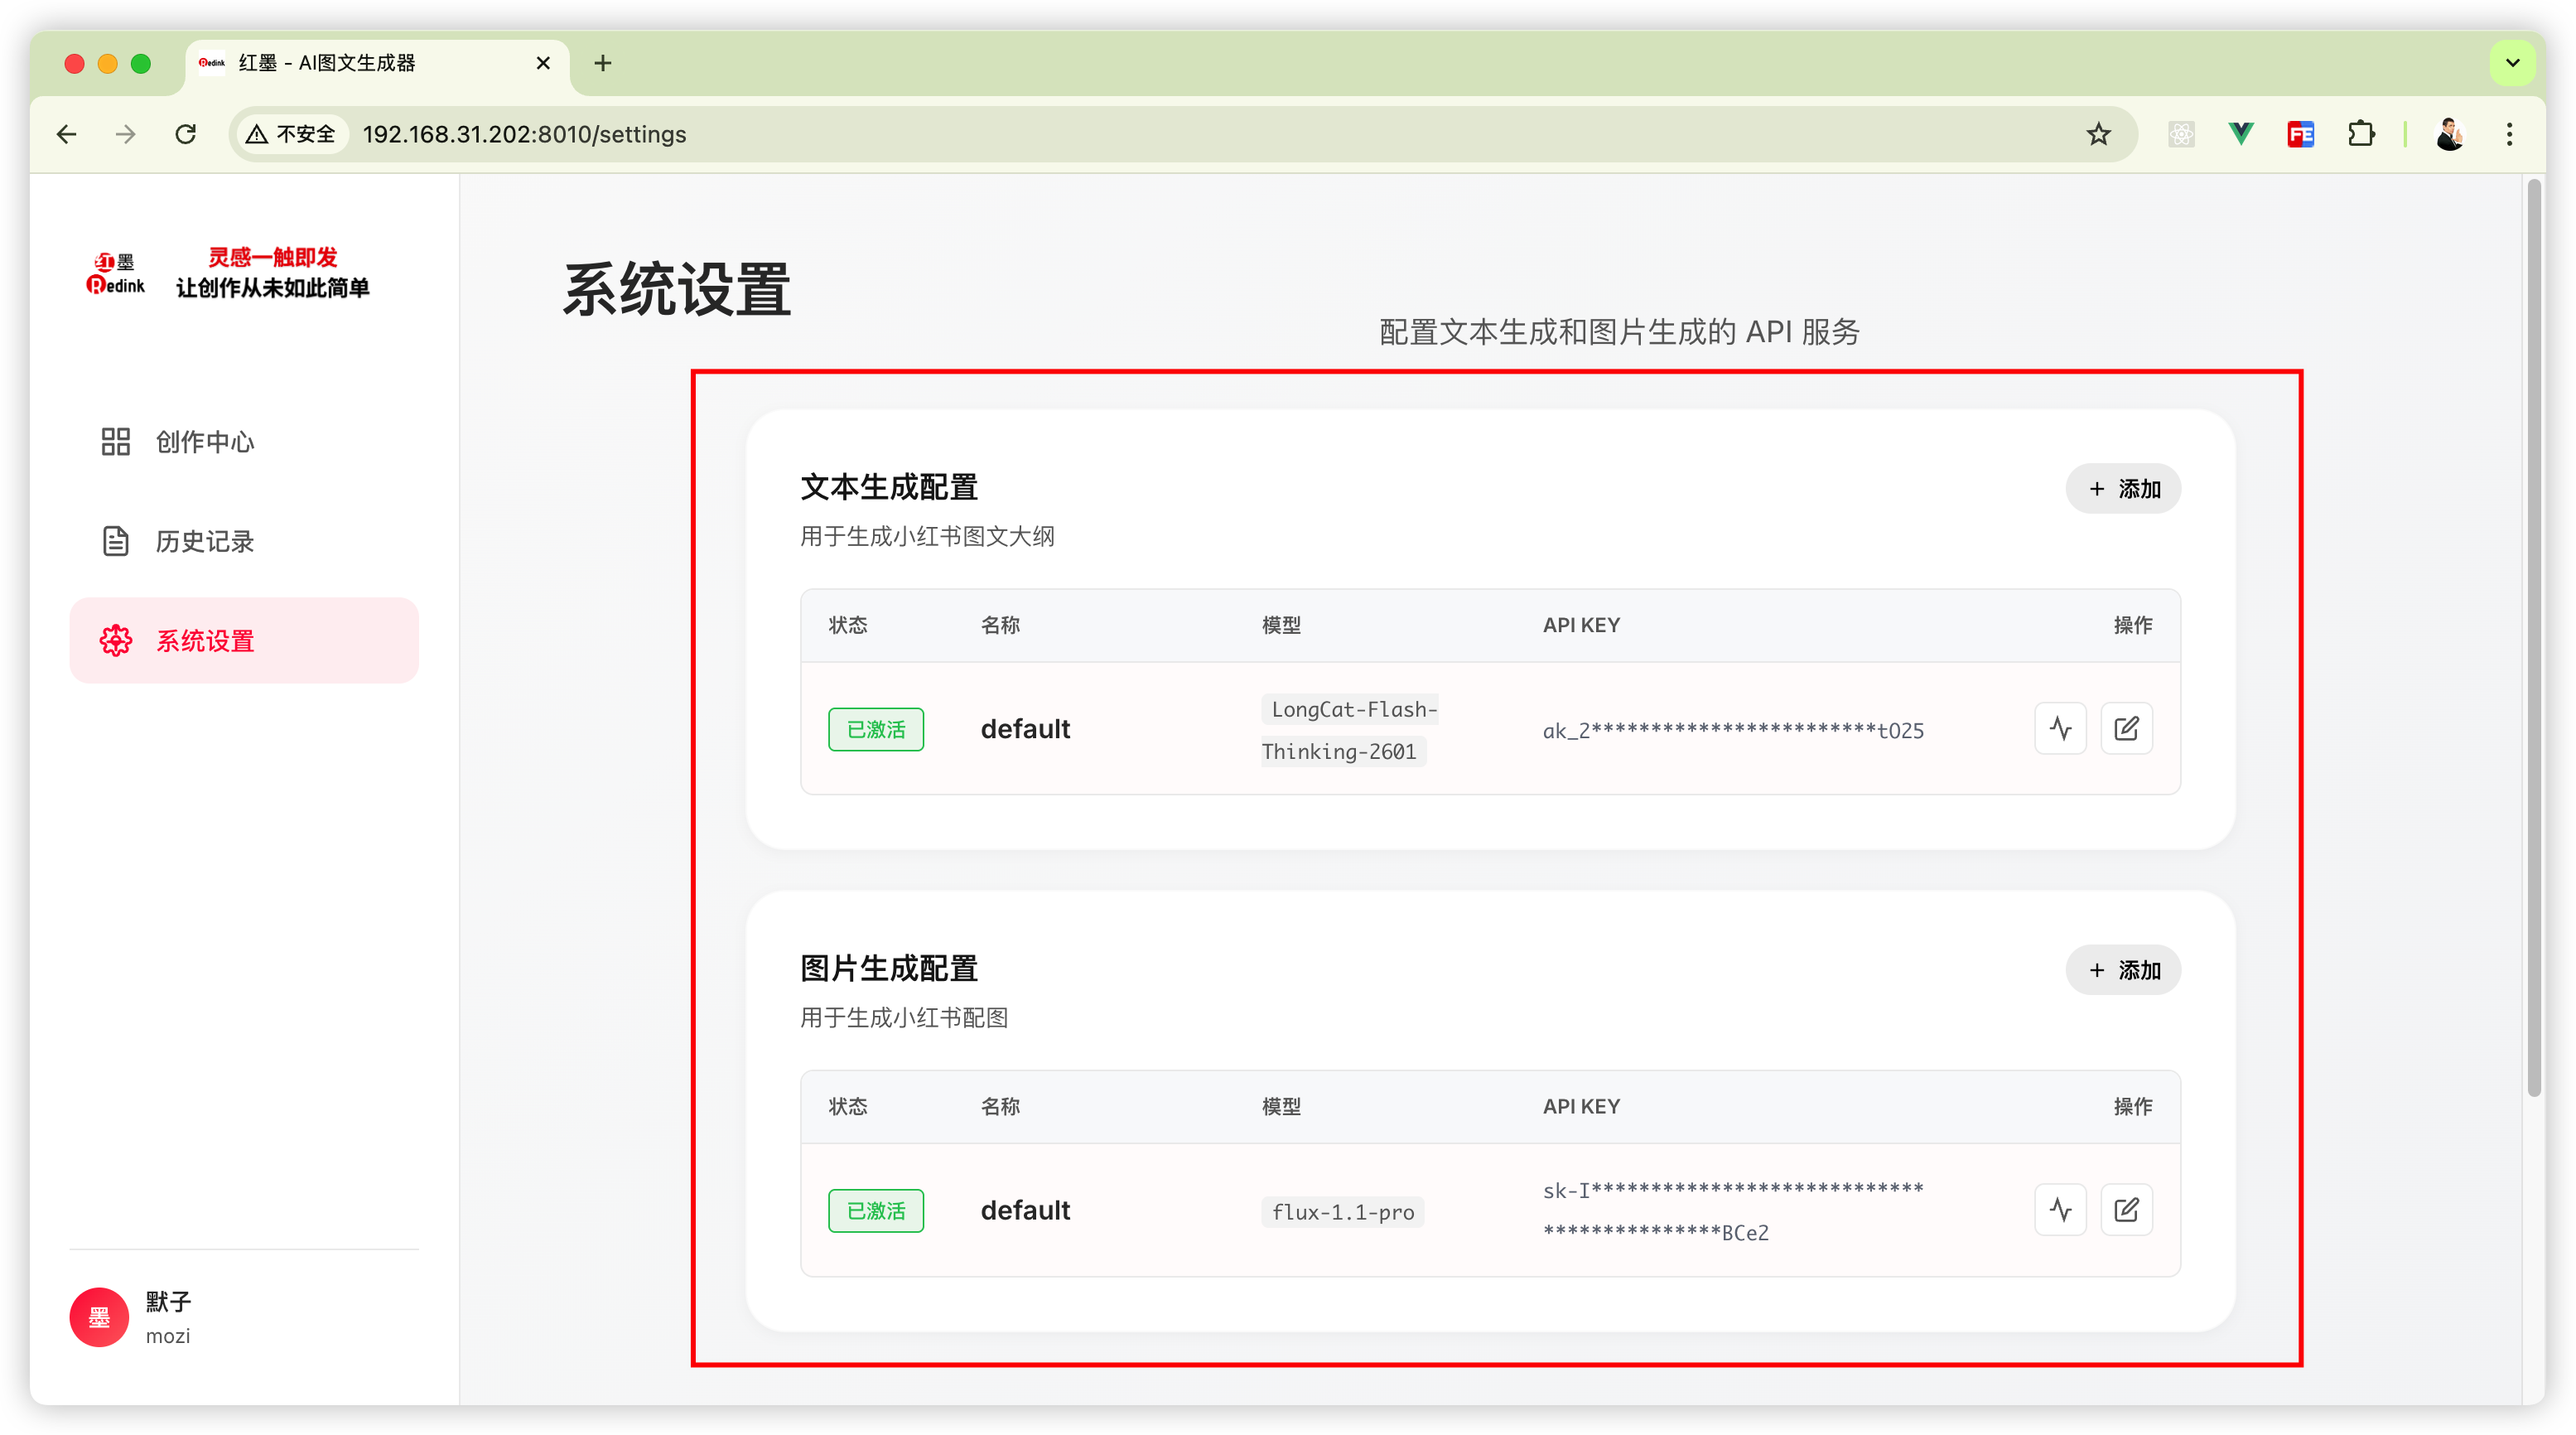Screen dimensions: 2576x1435
Task: Go to 历史记录 in the sidebar
Action: pyautogui.click(x=205, y=541)
